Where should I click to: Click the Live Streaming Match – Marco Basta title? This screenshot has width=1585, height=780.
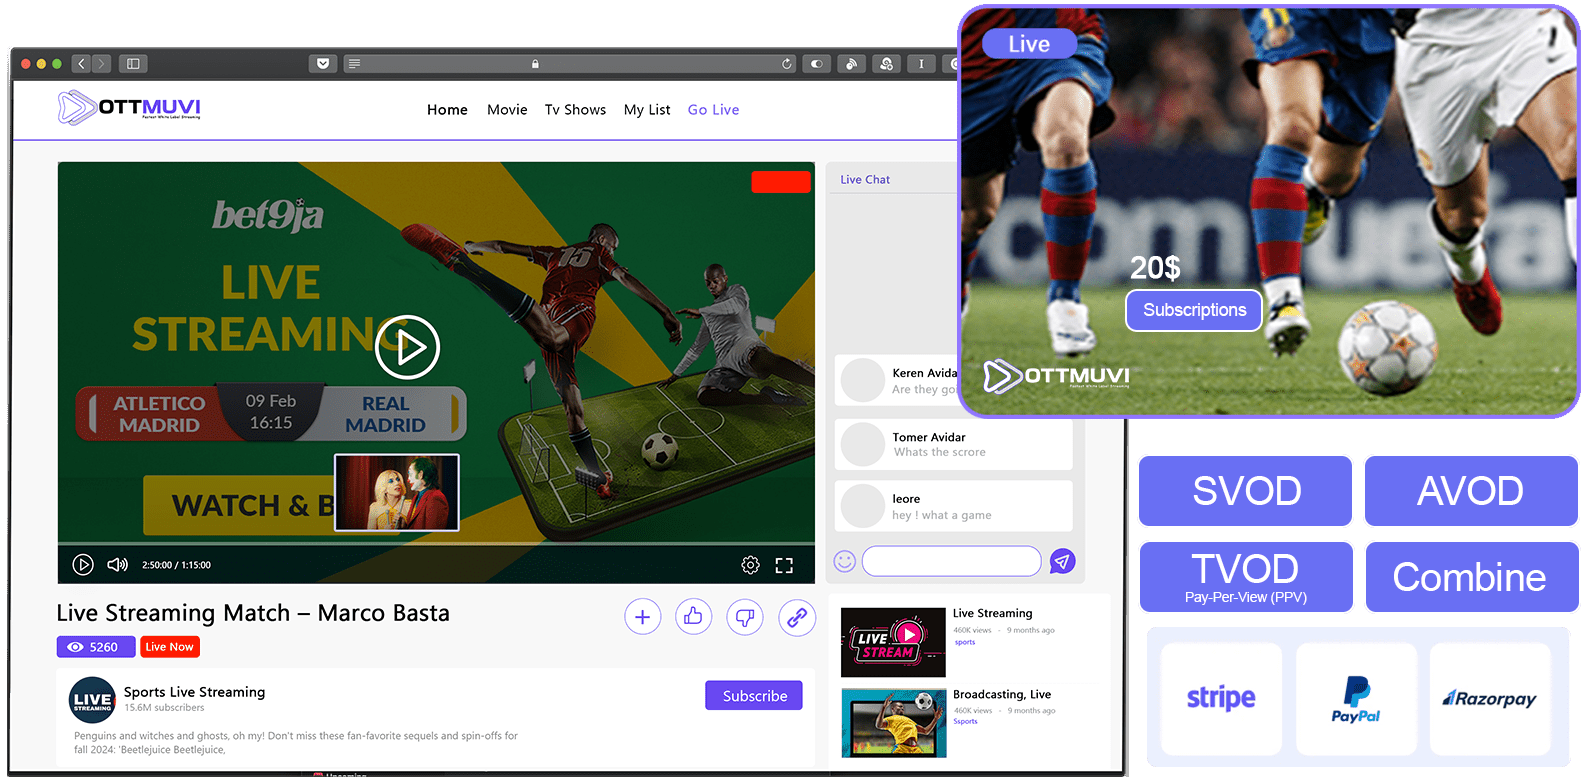[253, 613]
